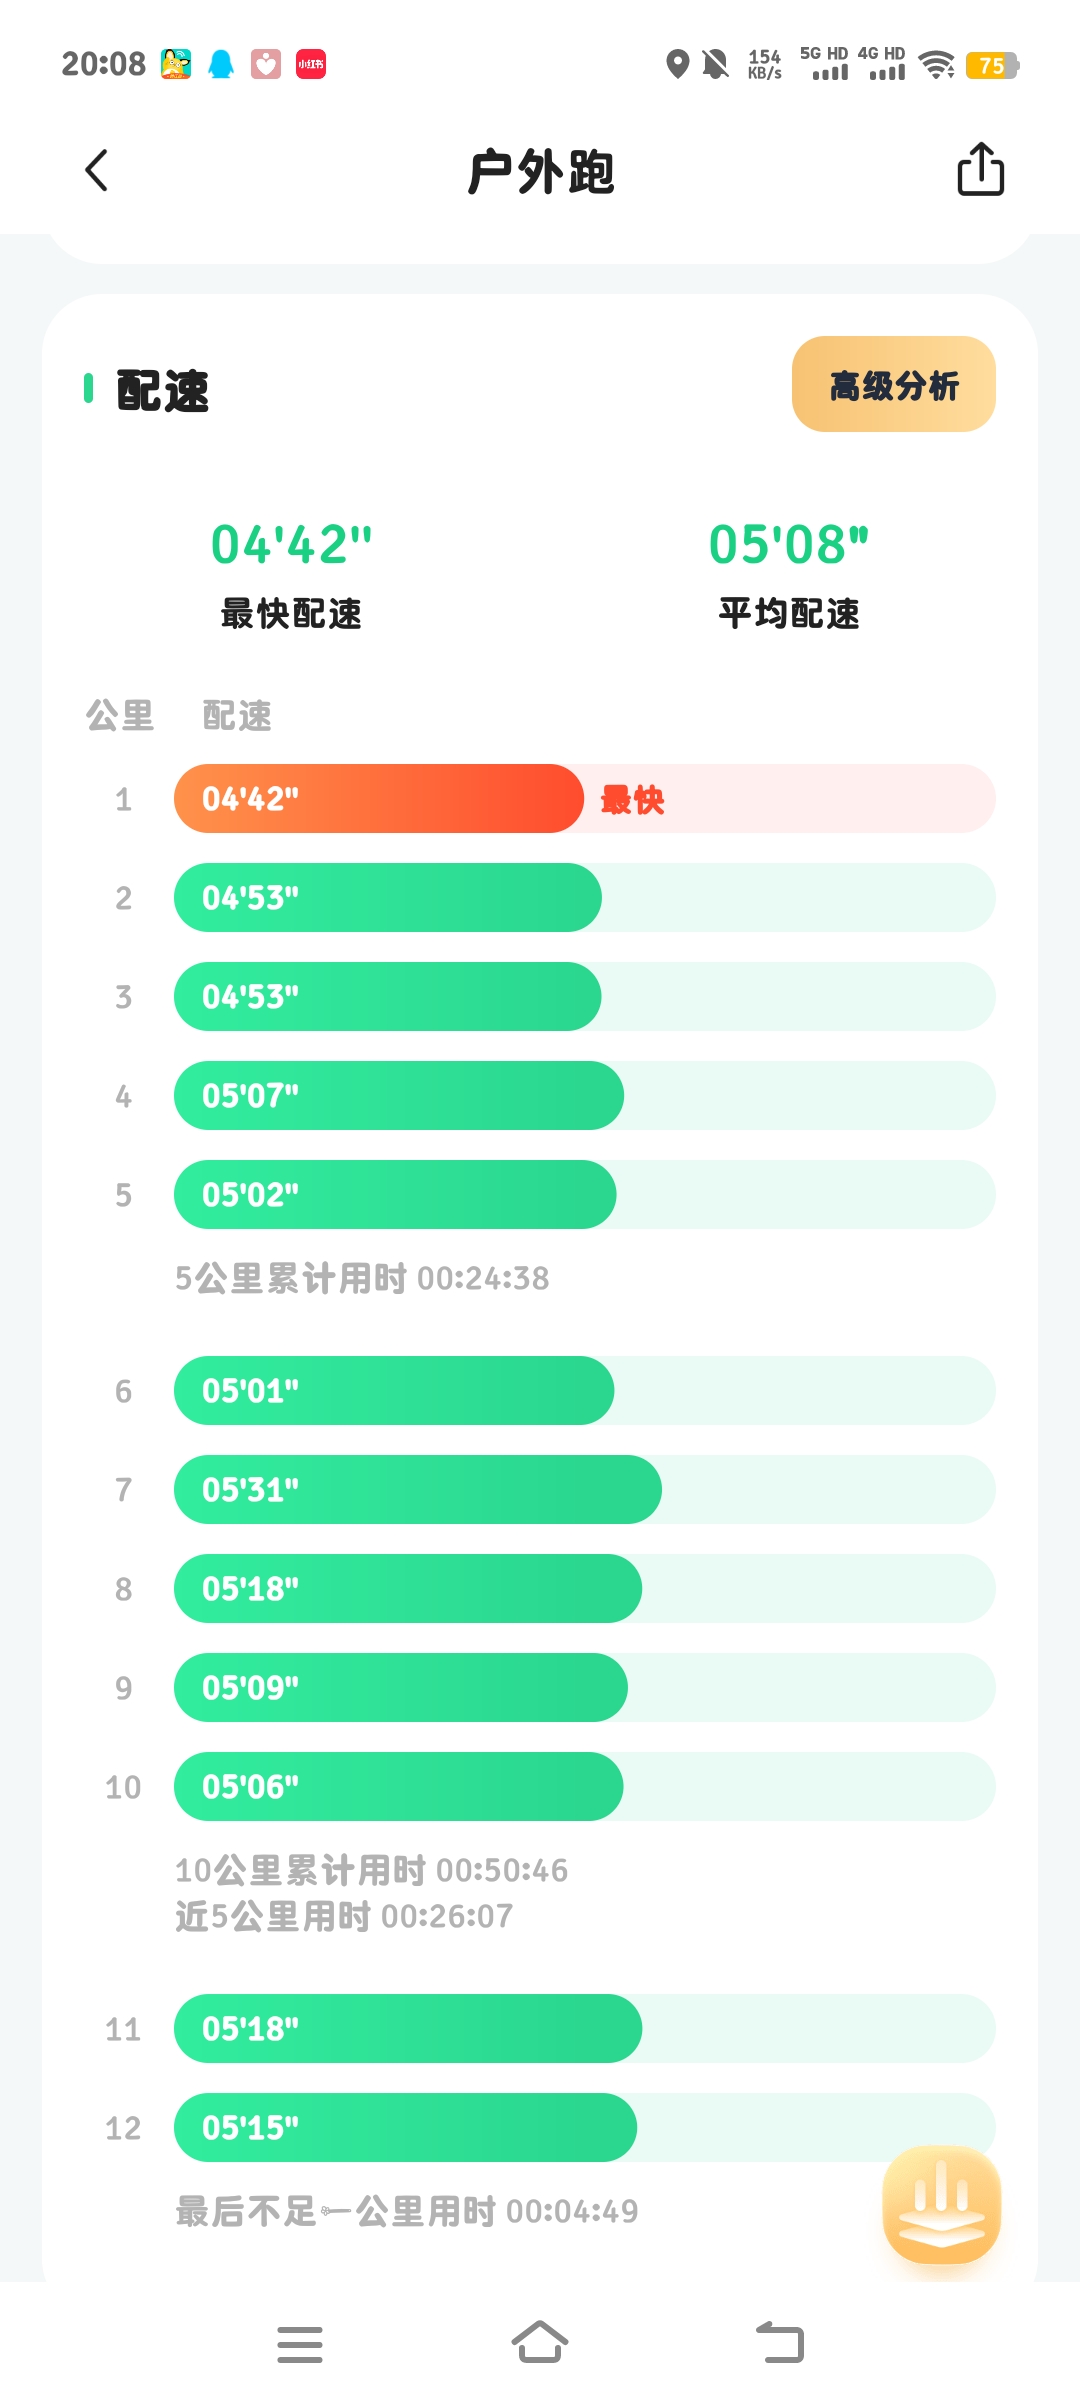Tap the back arrow icon
The height and width of the screenshot is (2408, 1080).
pyautogui.click(x=97, y=171)
